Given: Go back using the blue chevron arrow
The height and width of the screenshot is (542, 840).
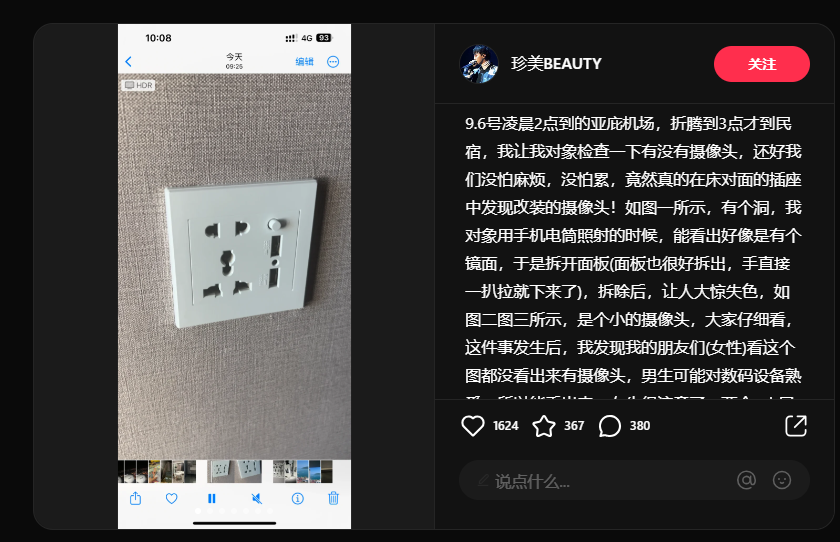Looking at the screenshot, I should point(129,62).
